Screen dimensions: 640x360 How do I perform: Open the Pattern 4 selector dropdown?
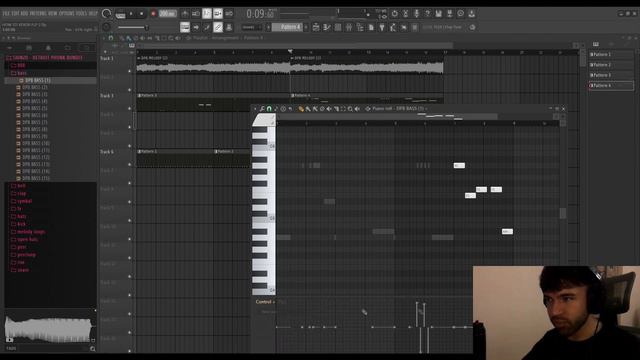[287, 27]
